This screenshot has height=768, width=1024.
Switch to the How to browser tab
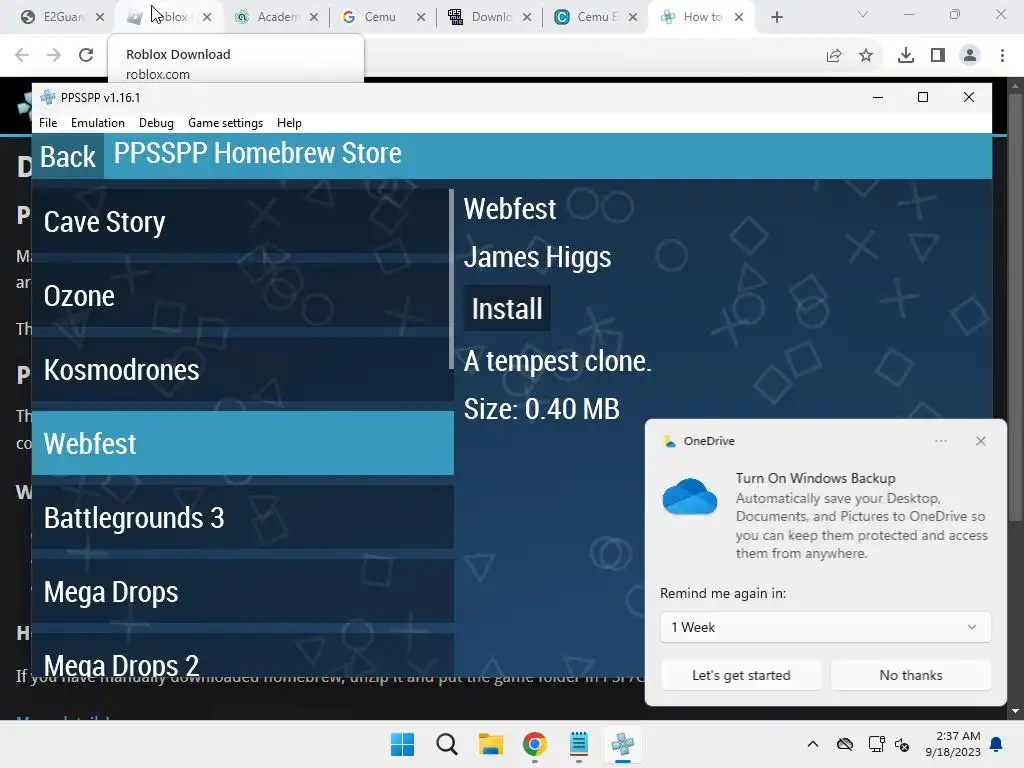[x=703, y=17]
